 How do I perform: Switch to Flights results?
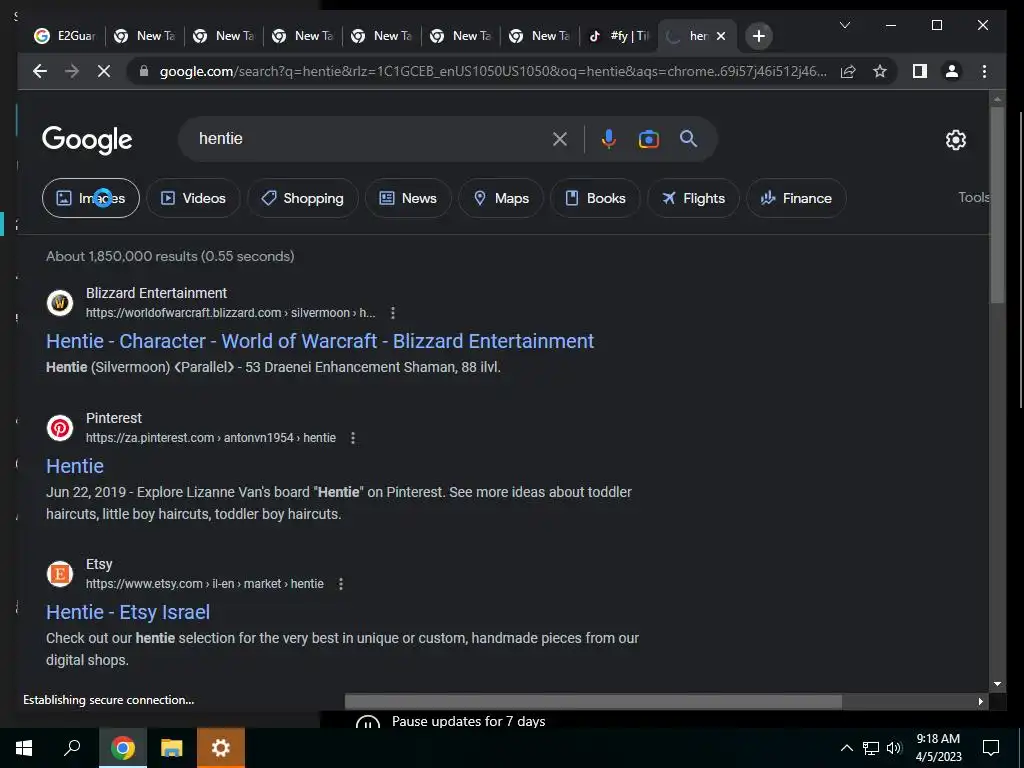693,198
